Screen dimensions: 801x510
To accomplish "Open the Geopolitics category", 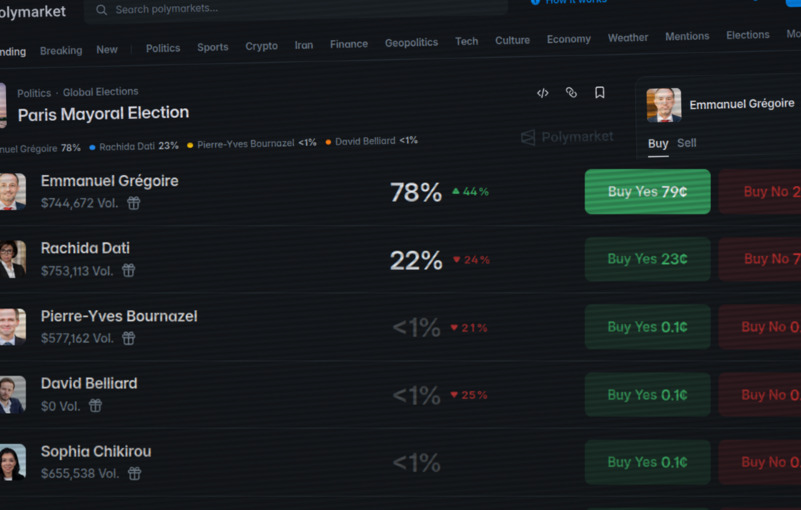I will pos(411,43).
